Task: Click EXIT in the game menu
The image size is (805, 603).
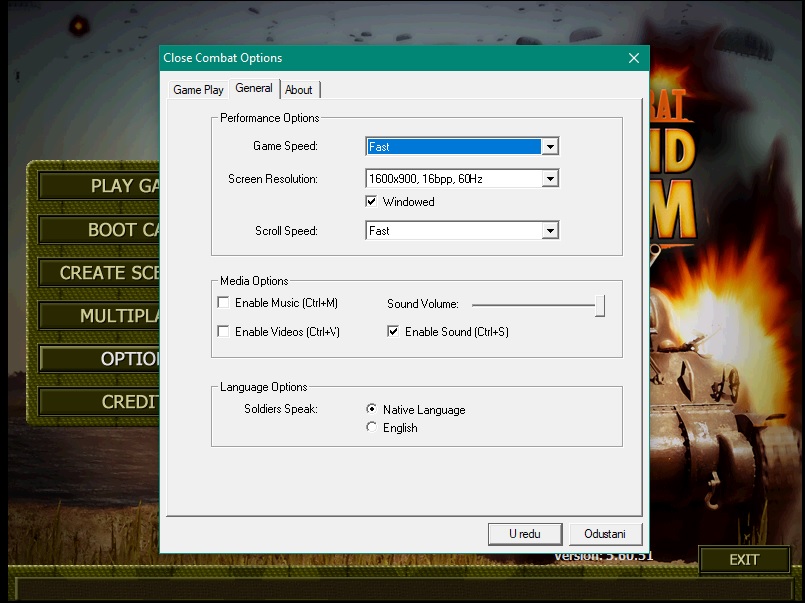Action: tap(744, 559)
